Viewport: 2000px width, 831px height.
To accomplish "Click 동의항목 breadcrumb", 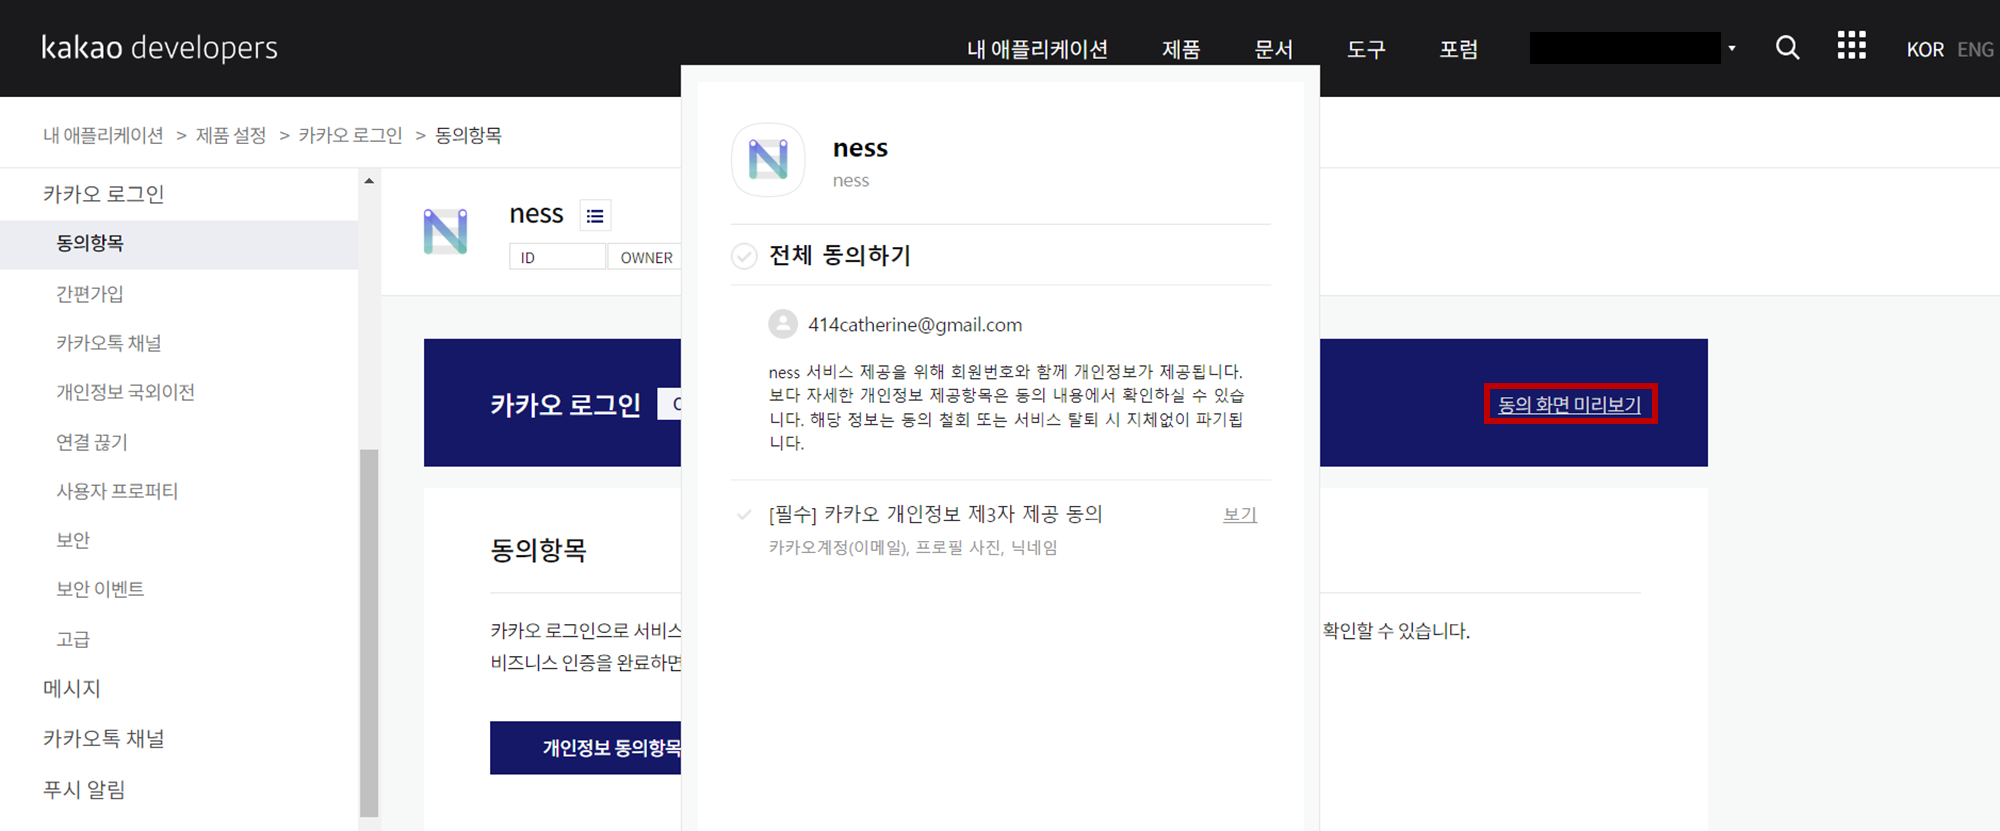I will tap(468, 135).
